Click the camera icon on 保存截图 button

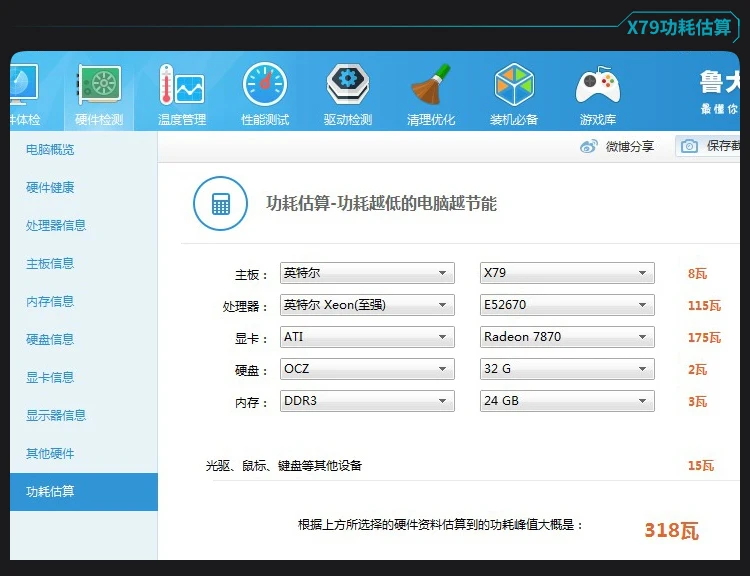[689, 146]
